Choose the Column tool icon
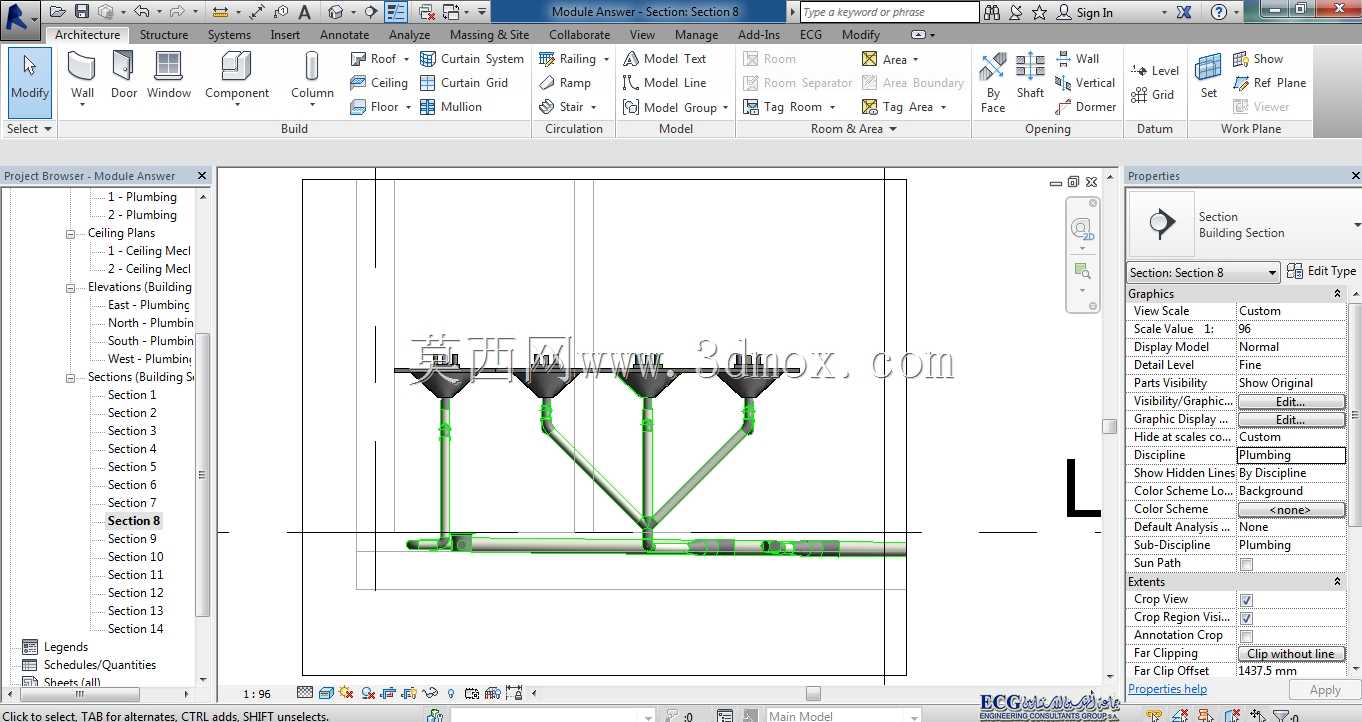1362x722 pixels. click(312, 67)
